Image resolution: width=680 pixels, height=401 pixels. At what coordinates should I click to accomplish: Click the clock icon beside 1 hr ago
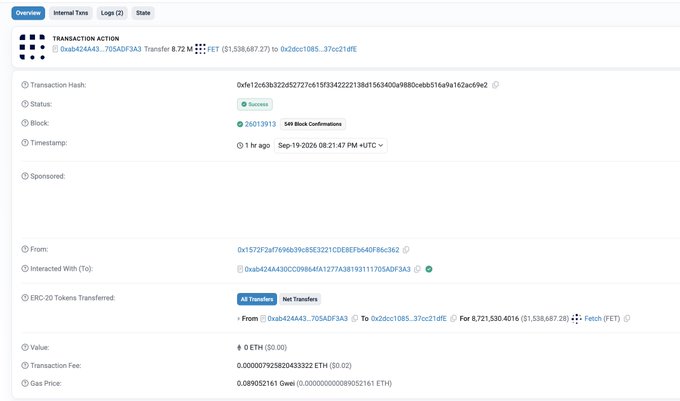pos(240,145)
